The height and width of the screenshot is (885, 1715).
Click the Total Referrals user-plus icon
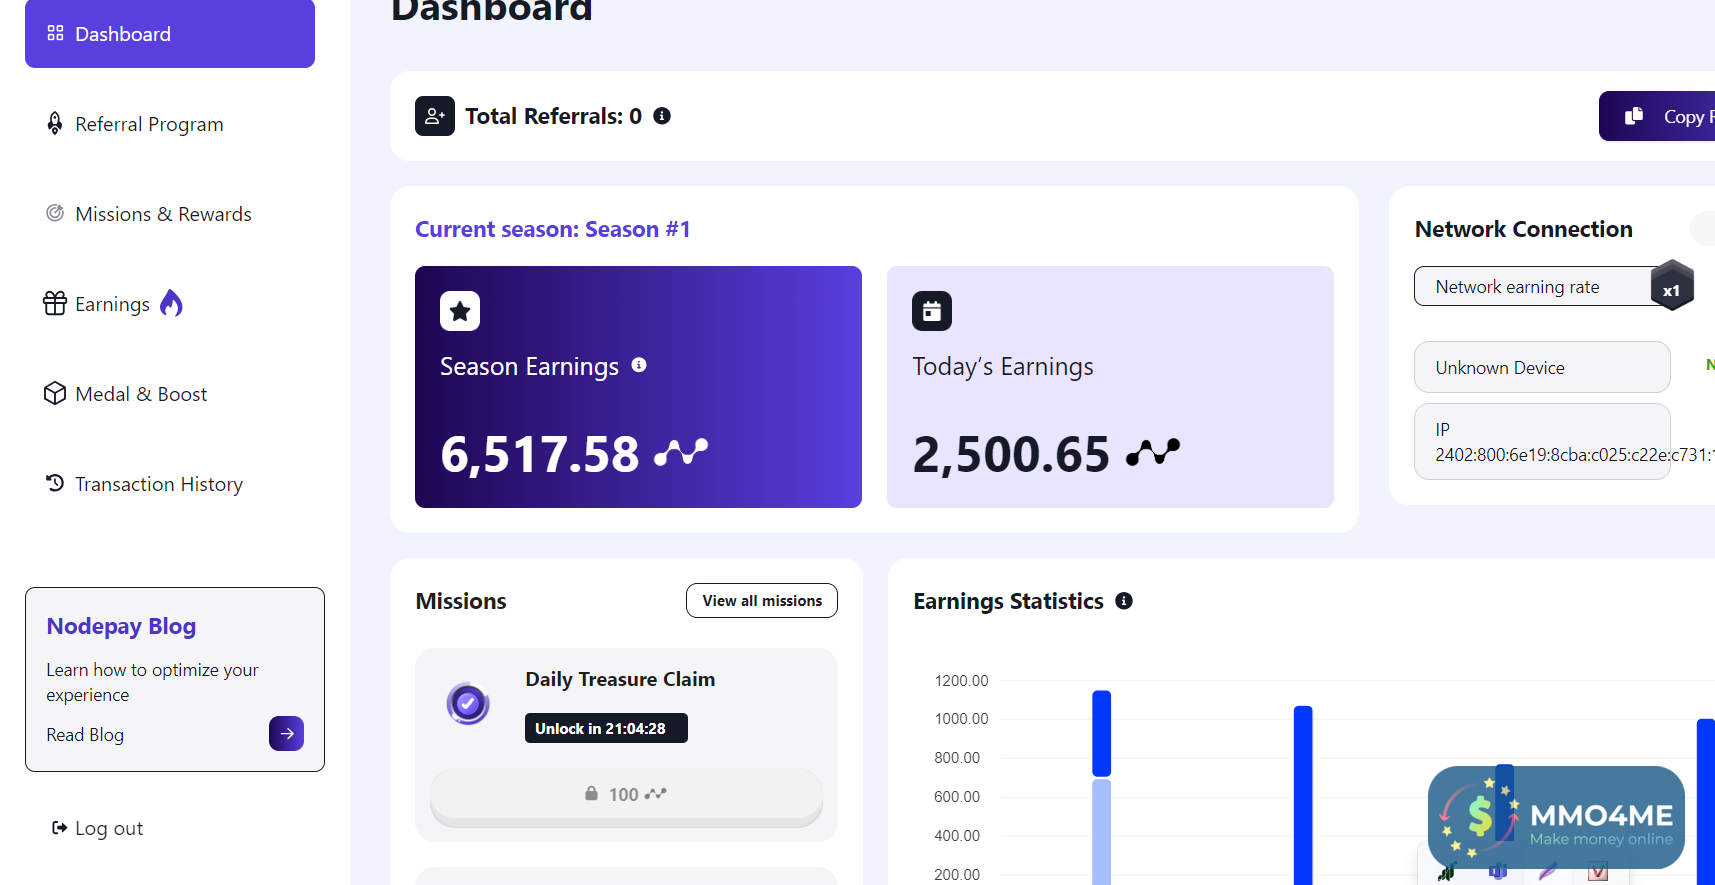(435, 116)
